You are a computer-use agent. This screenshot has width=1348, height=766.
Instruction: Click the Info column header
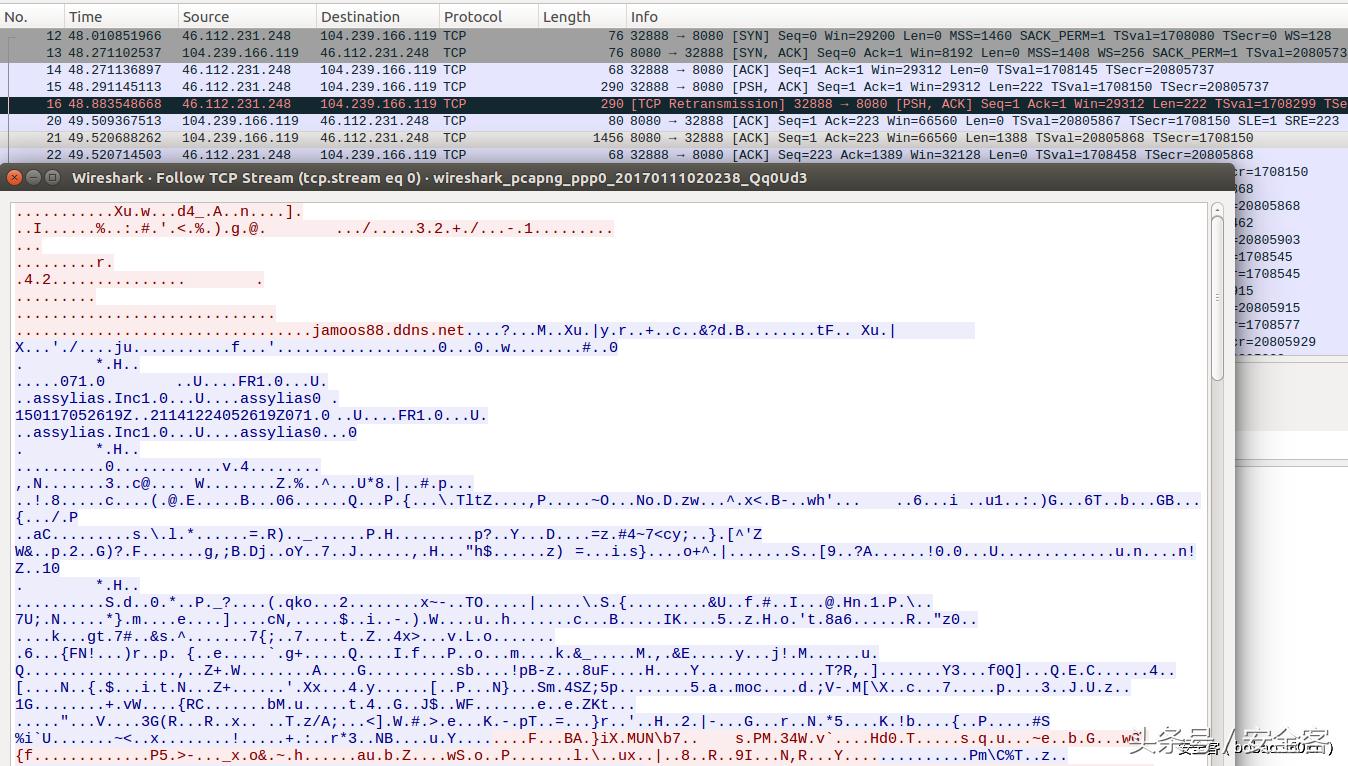986,16
